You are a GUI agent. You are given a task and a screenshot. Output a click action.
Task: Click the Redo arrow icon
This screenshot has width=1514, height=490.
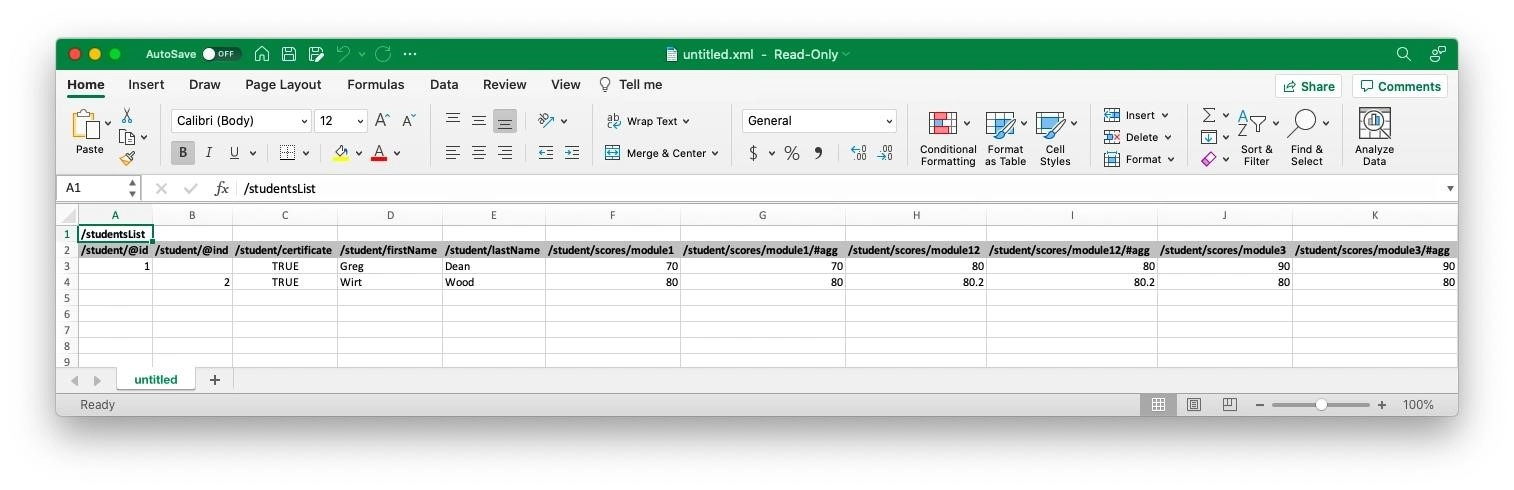[x=382, y=54]
